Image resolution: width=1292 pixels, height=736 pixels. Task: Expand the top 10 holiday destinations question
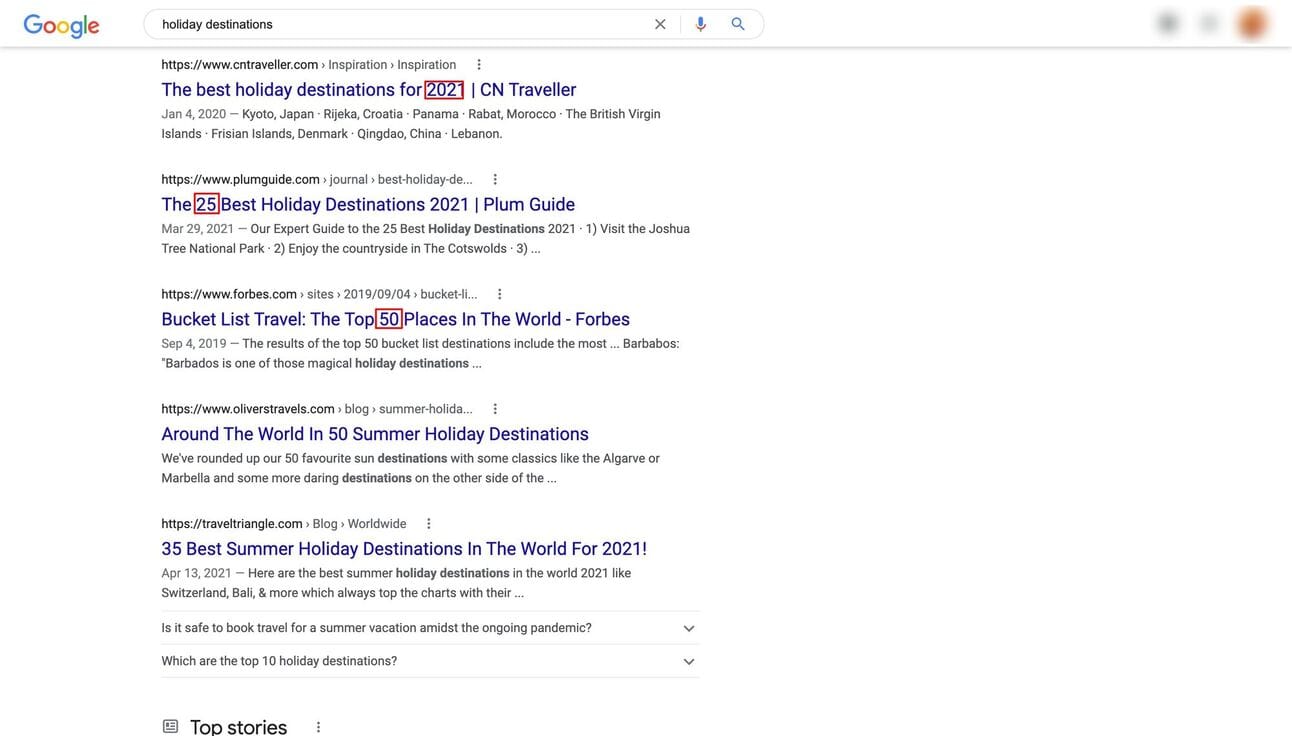point(430,661)
